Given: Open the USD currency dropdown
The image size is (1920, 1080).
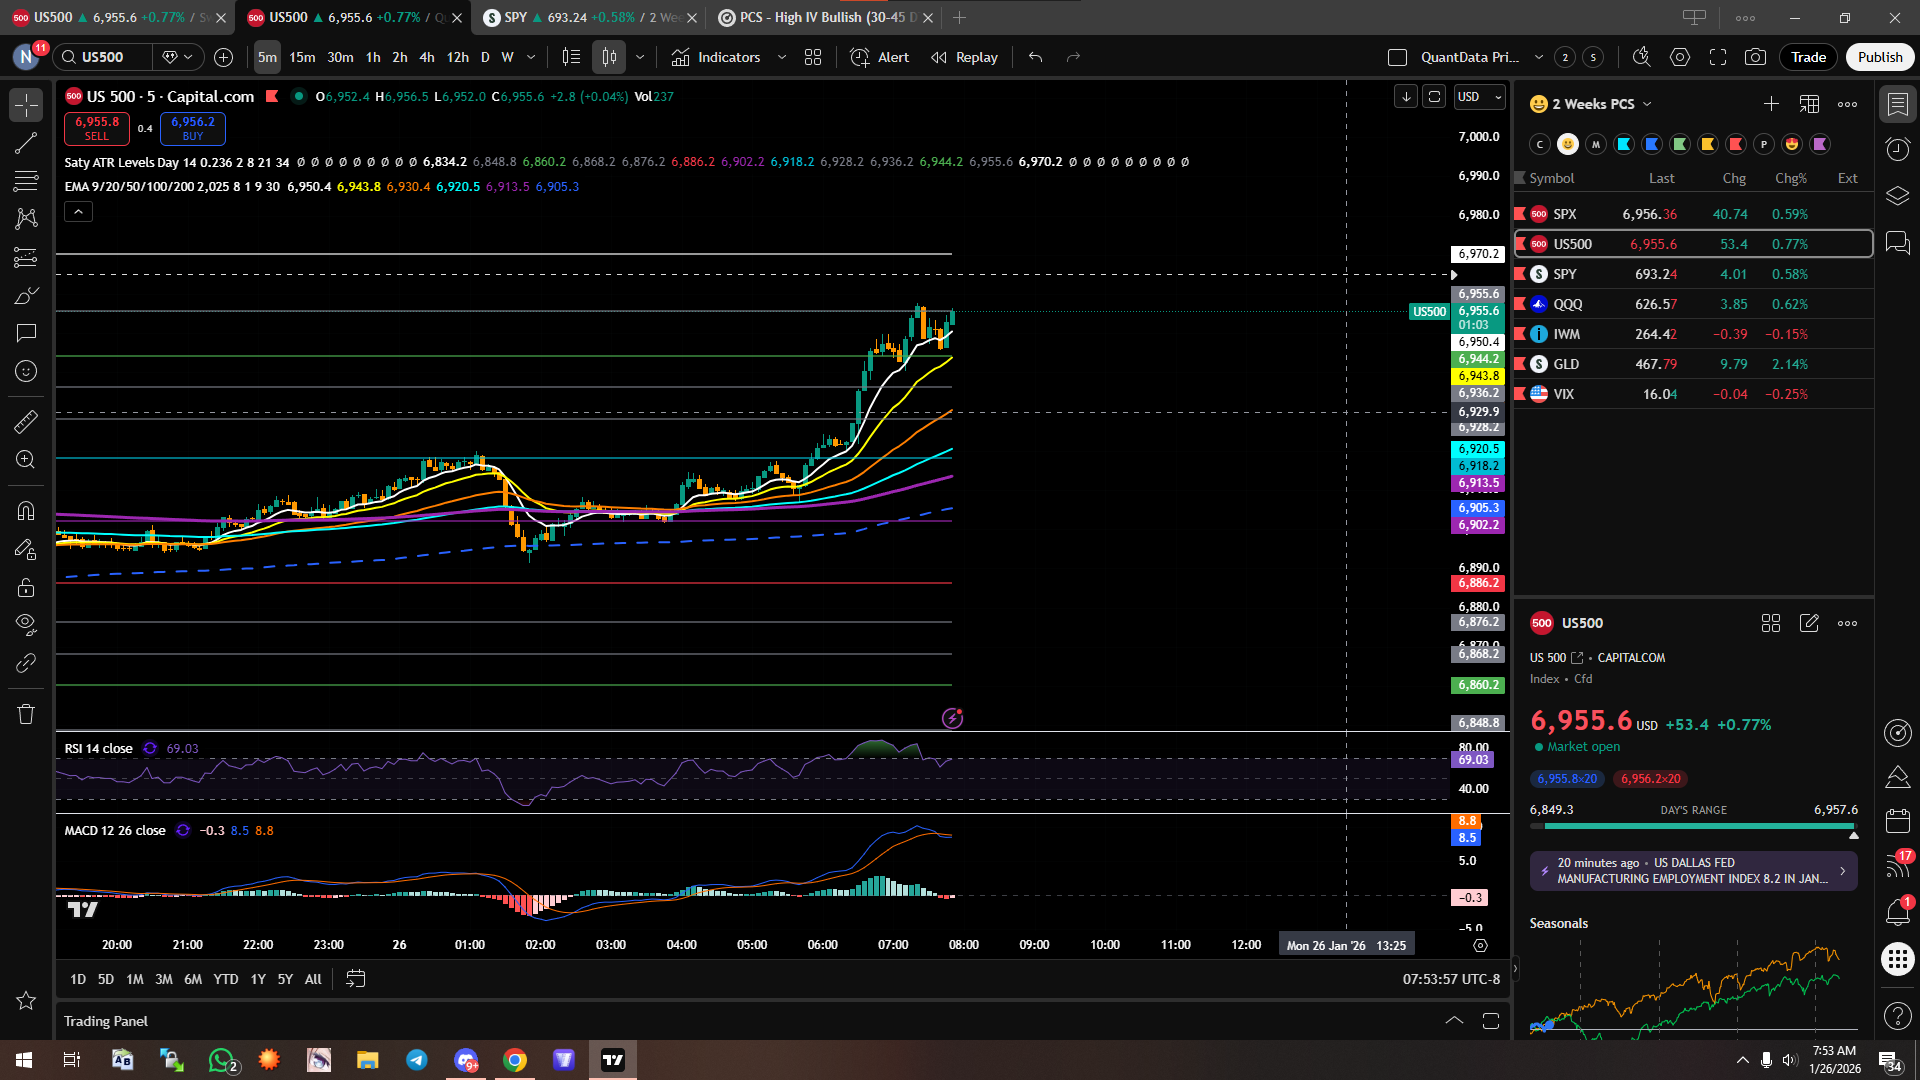Looking at the screenshot, I should [1480, 97].
